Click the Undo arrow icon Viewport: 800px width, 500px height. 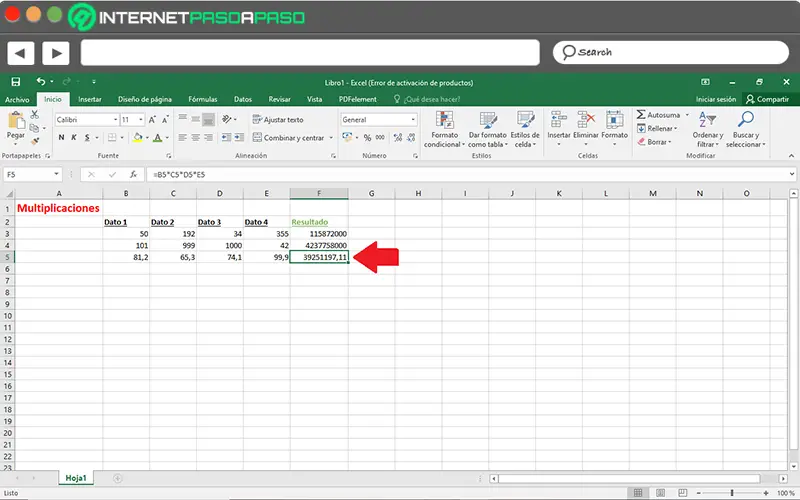tap(41, 82)
